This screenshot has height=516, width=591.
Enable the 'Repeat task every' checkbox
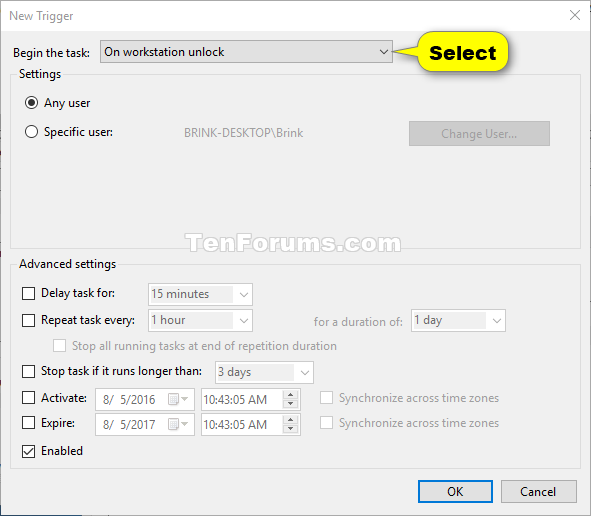28,320
